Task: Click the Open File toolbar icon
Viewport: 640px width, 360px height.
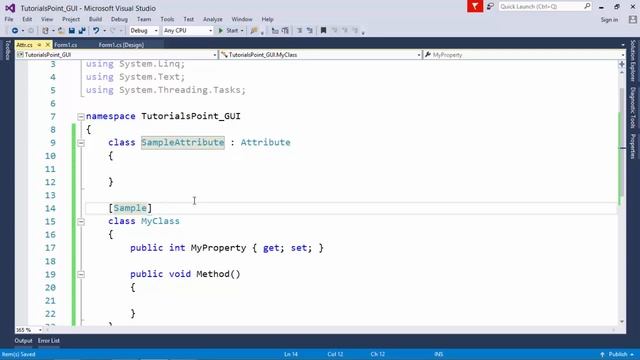Action: coord(61,31)
